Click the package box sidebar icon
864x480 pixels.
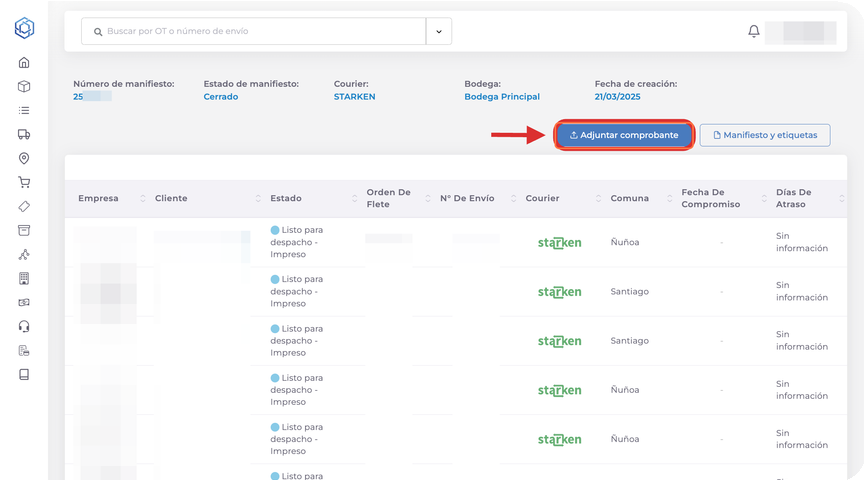pos(24,86)
